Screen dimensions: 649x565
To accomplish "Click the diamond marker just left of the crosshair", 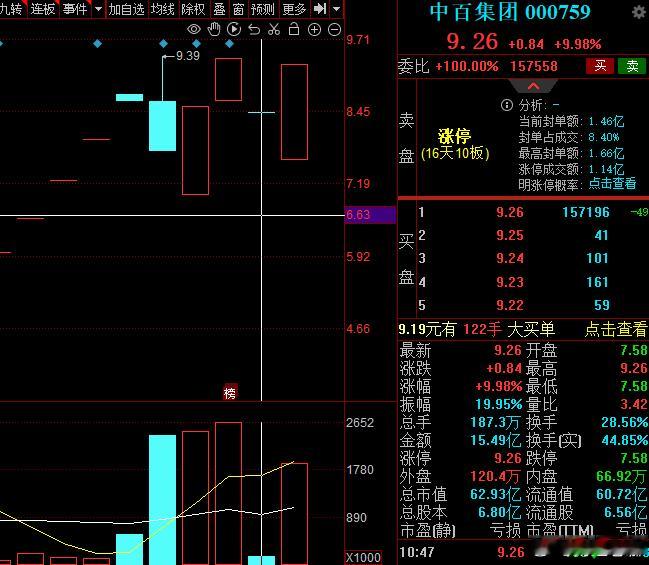I will pyautogui.click(x=230, y=43).
